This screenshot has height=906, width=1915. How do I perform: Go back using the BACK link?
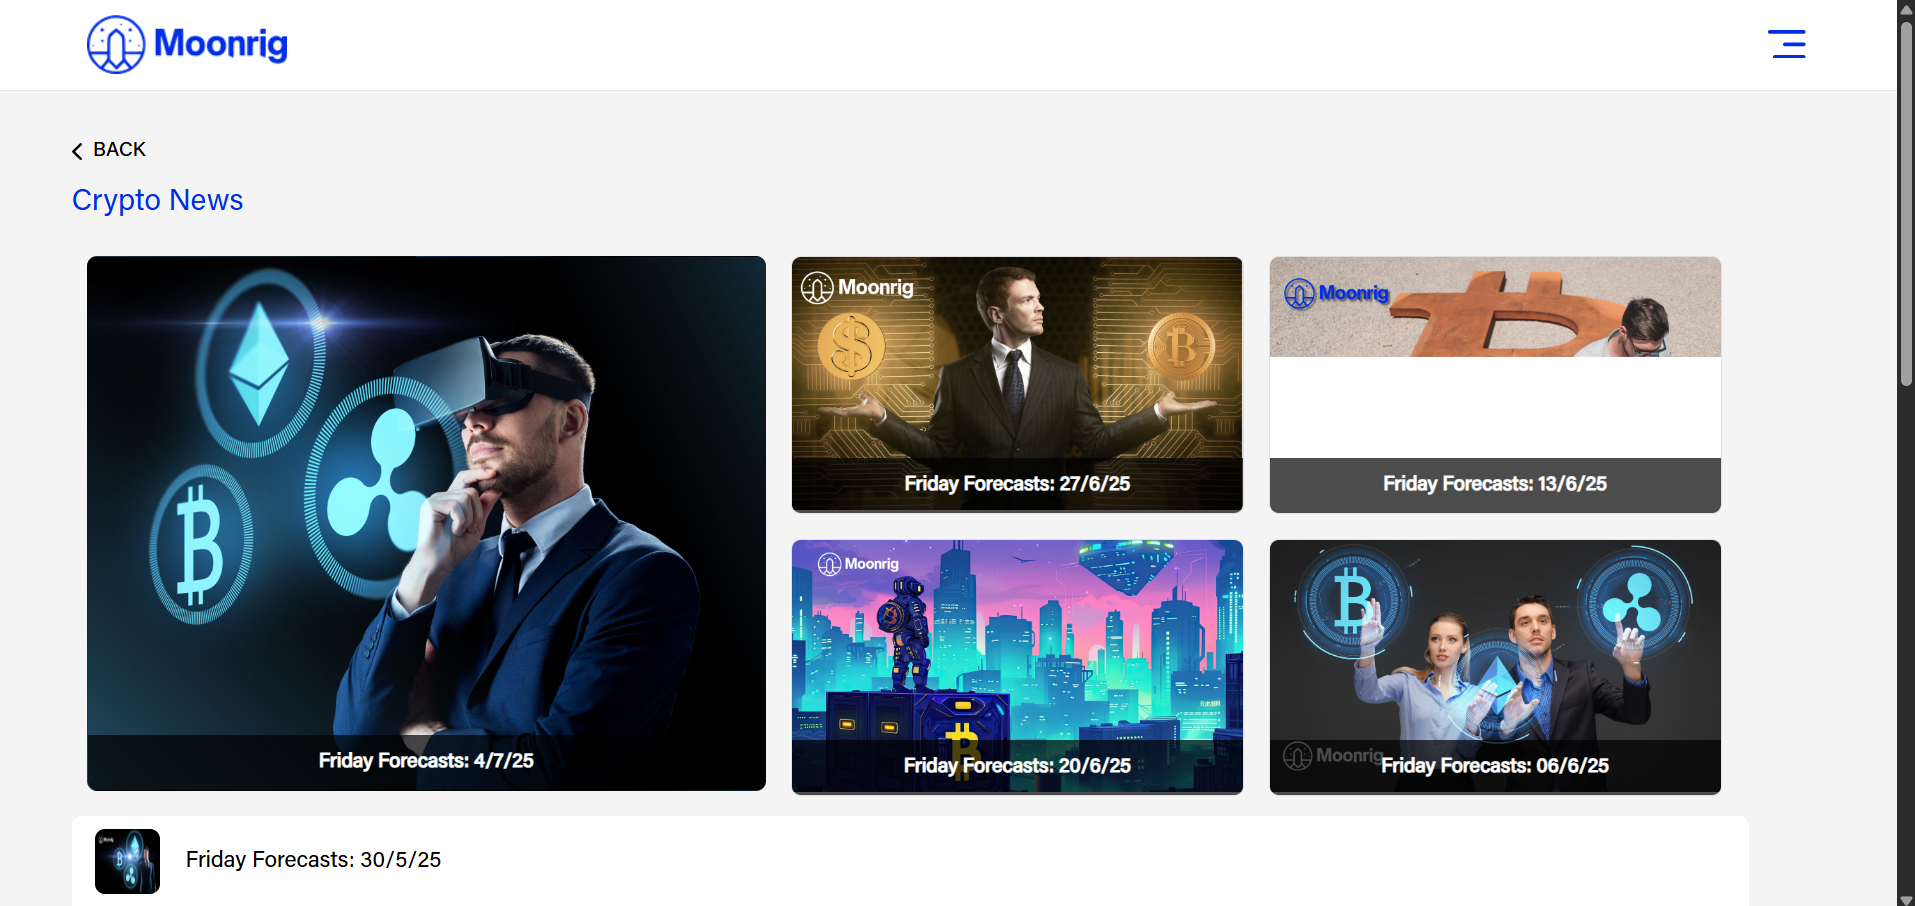pyautogui.click(x=109, y=150)
